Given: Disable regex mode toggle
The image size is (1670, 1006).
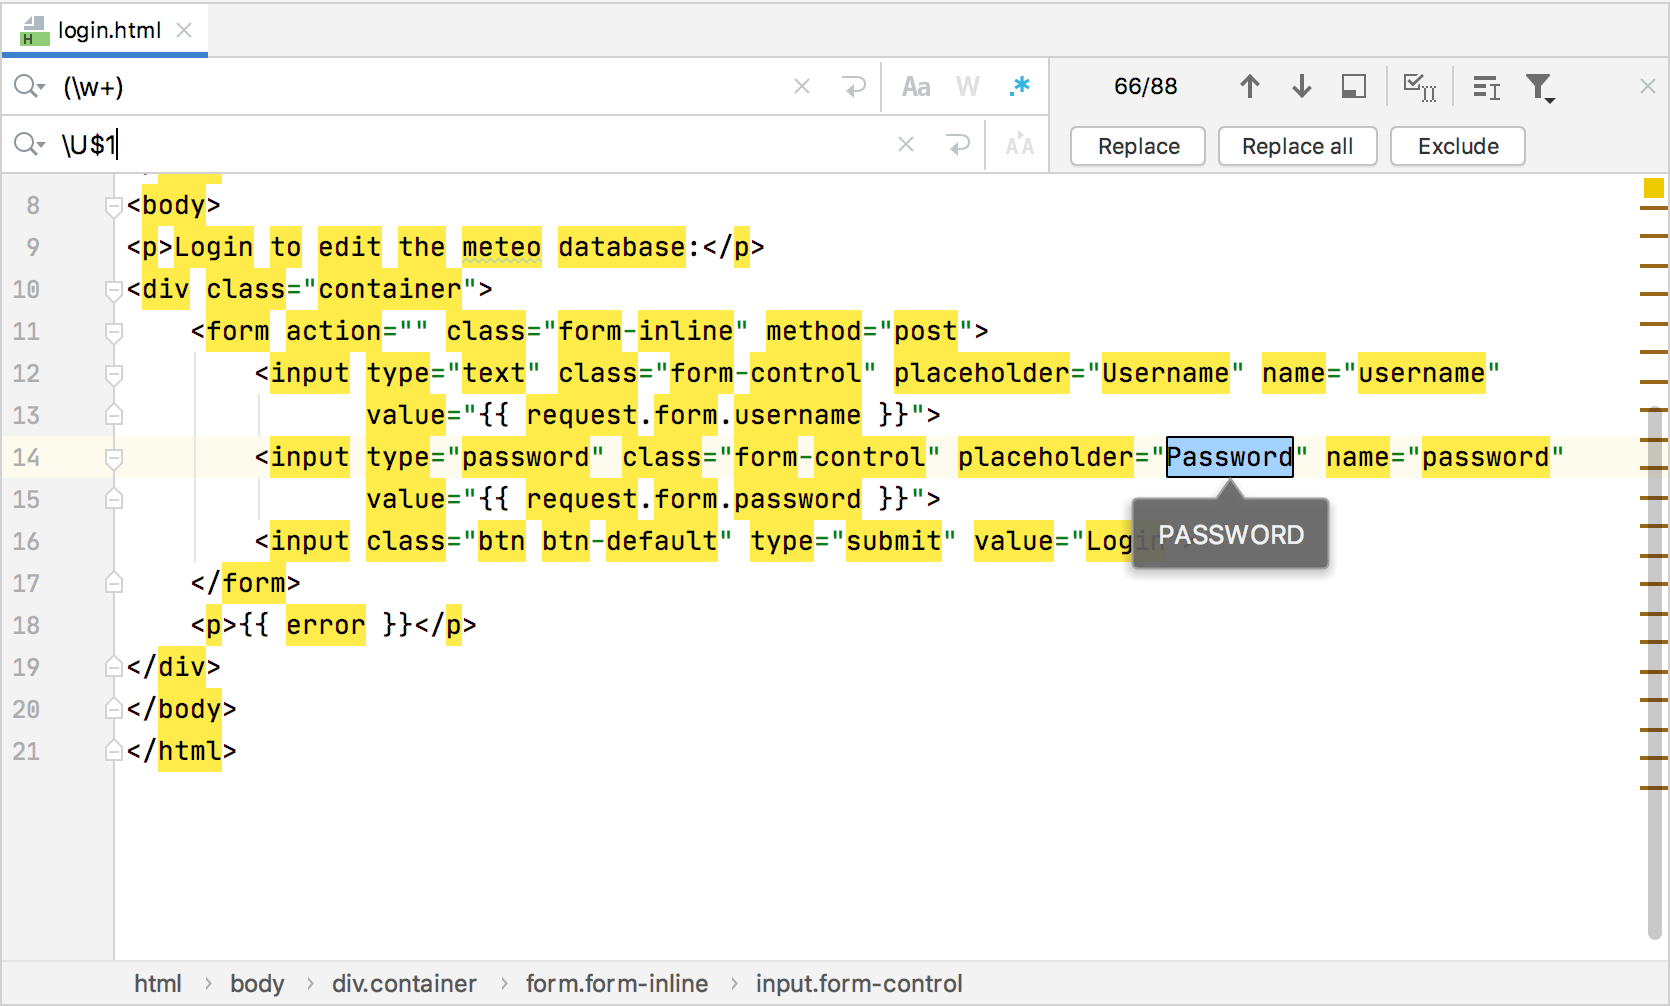Looking at the screenshot, I should (x=1019, y=86).
